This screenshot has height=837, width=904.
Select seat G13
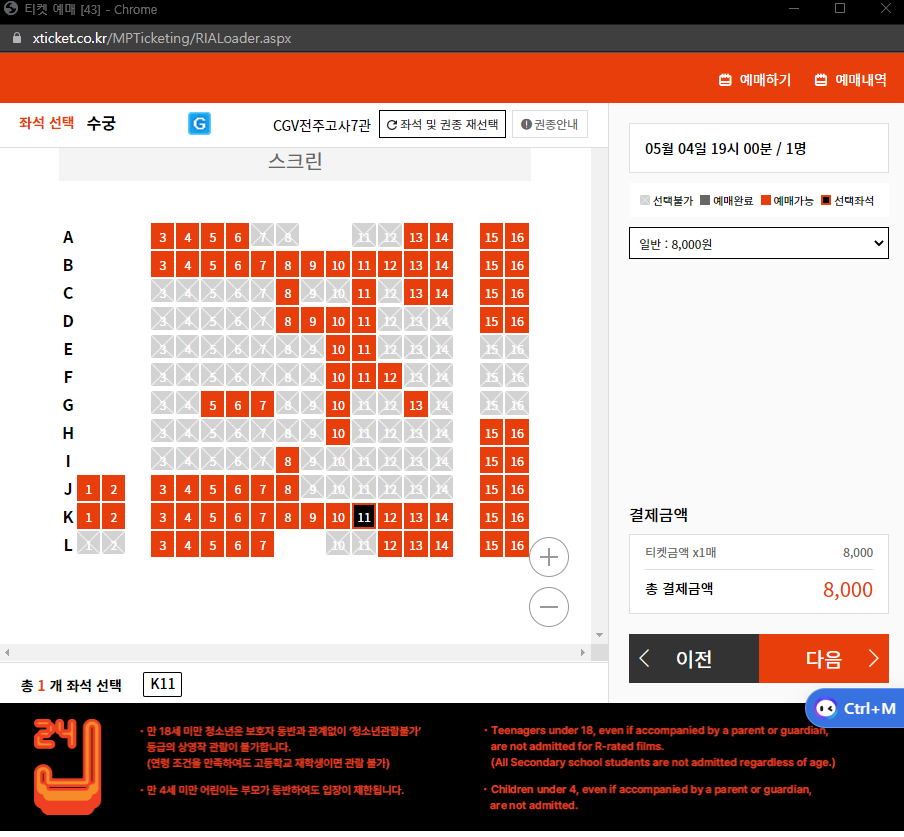[x=416, y=405]
